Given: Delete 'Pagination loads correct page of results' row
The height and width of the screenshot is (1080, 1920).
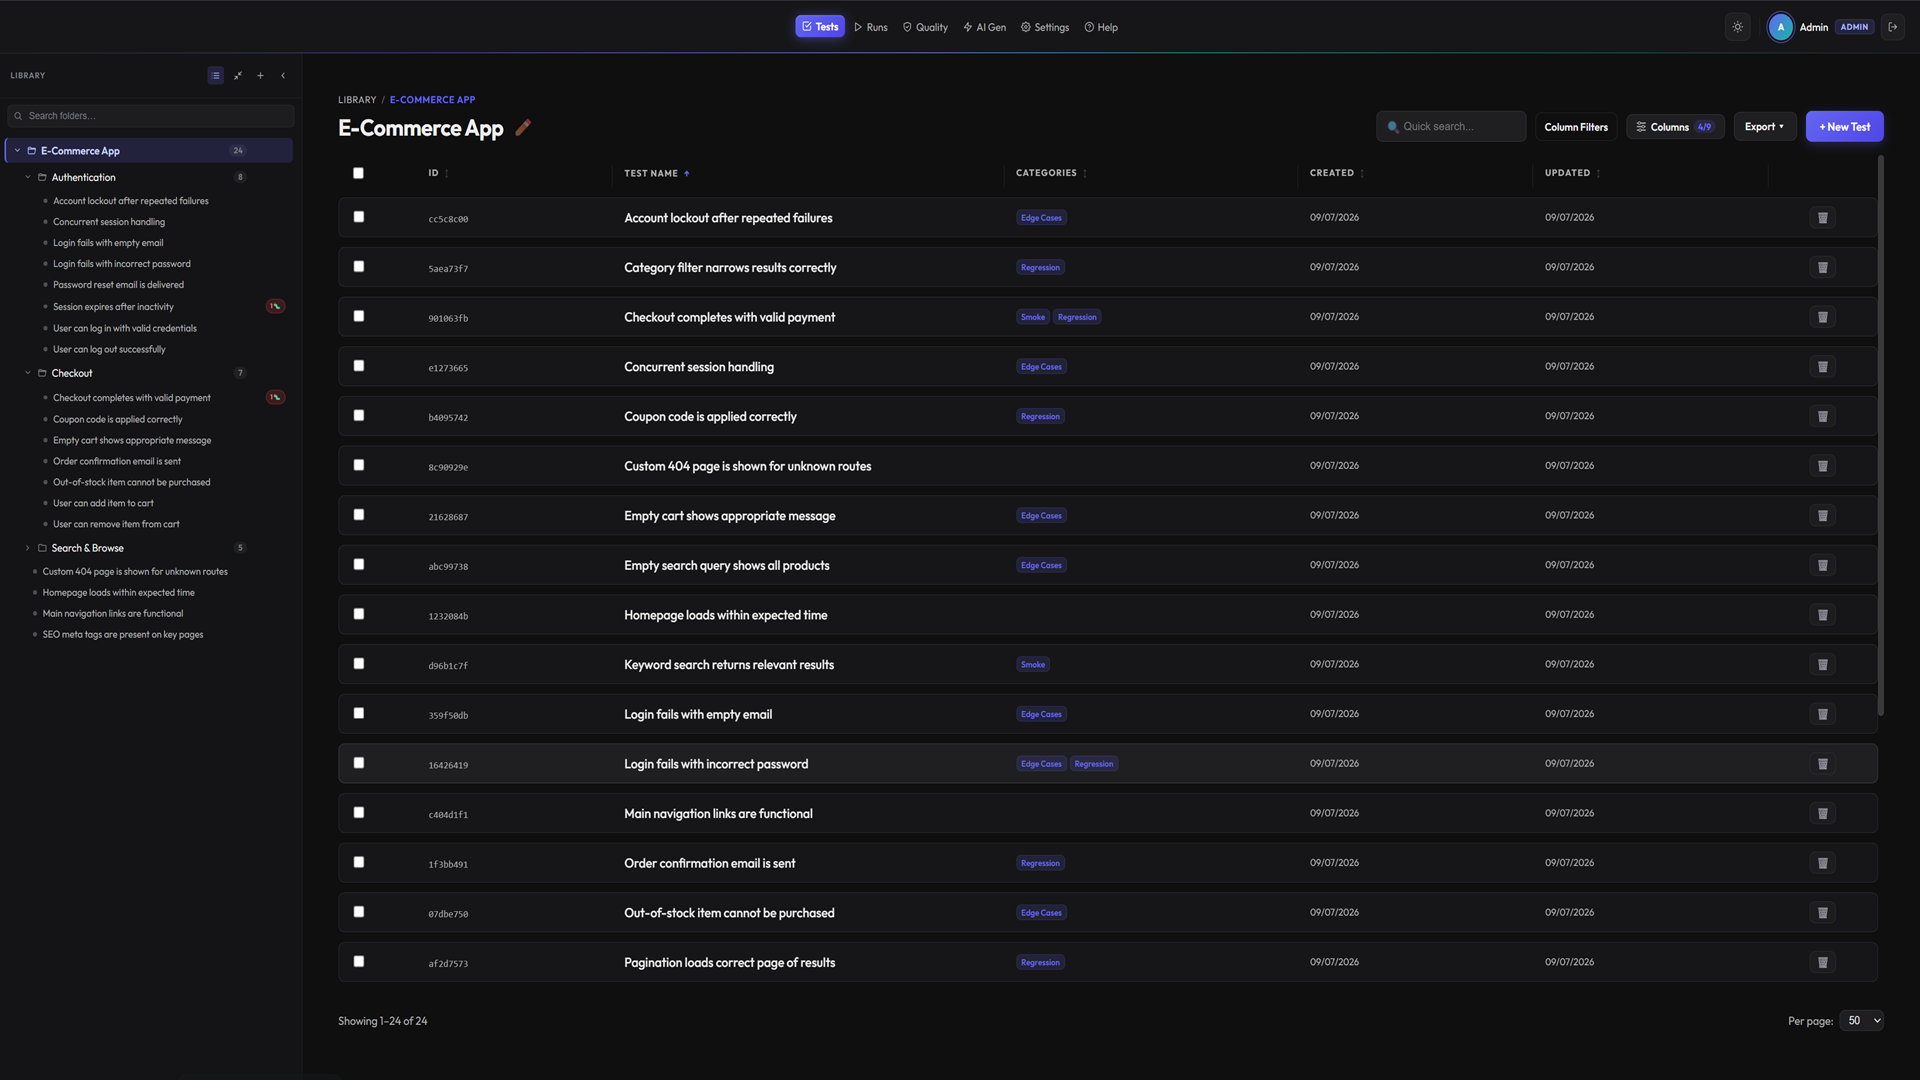Looking at the screenshot, I should tap(1822, 963).
